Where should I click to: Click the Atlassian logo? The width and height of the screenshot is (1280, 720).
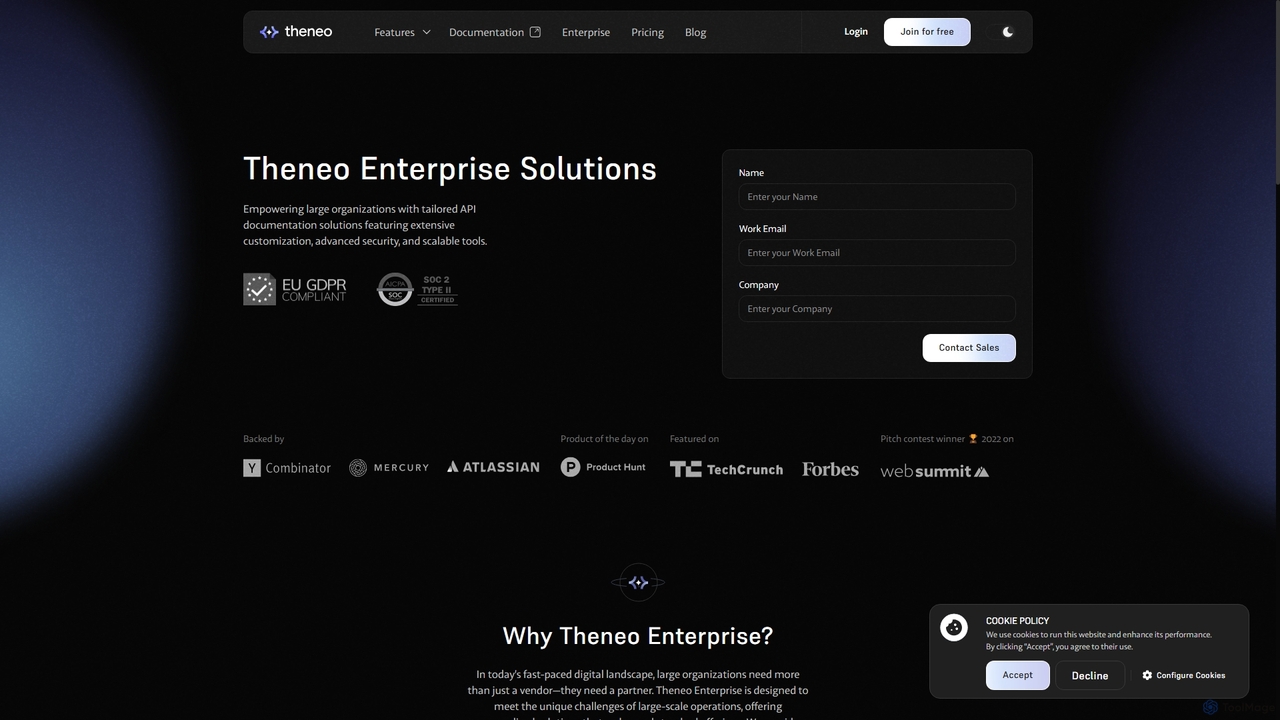[493, 467]
